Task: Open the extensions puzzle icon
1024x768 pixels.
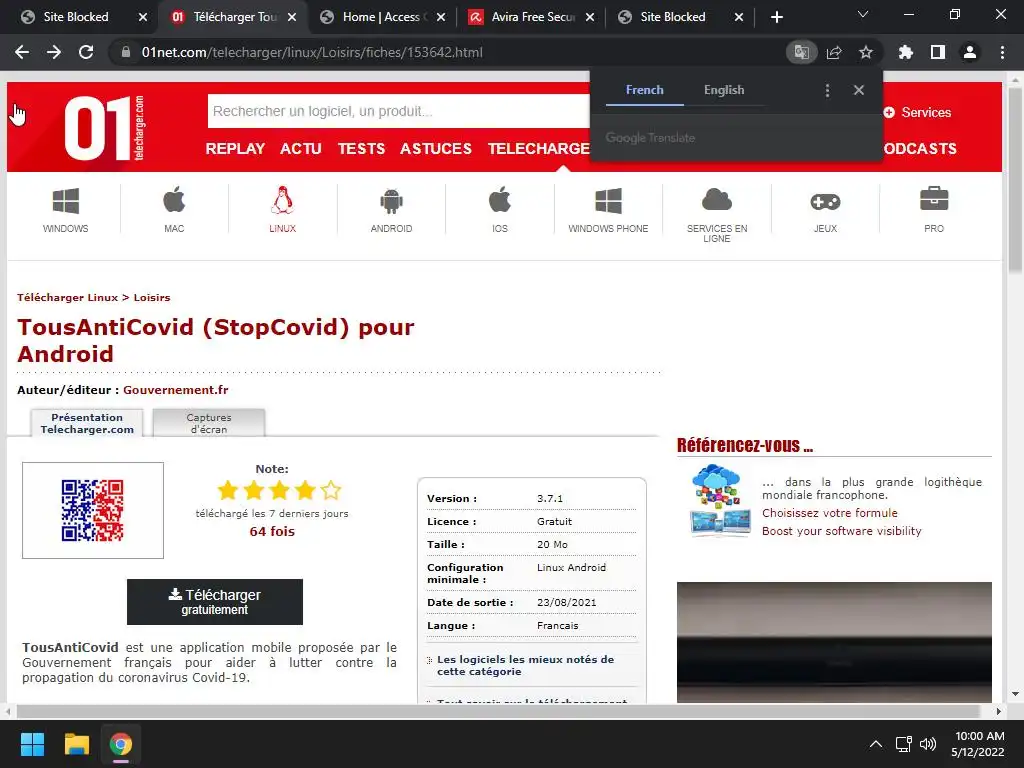Action: [x=906, y=52]
